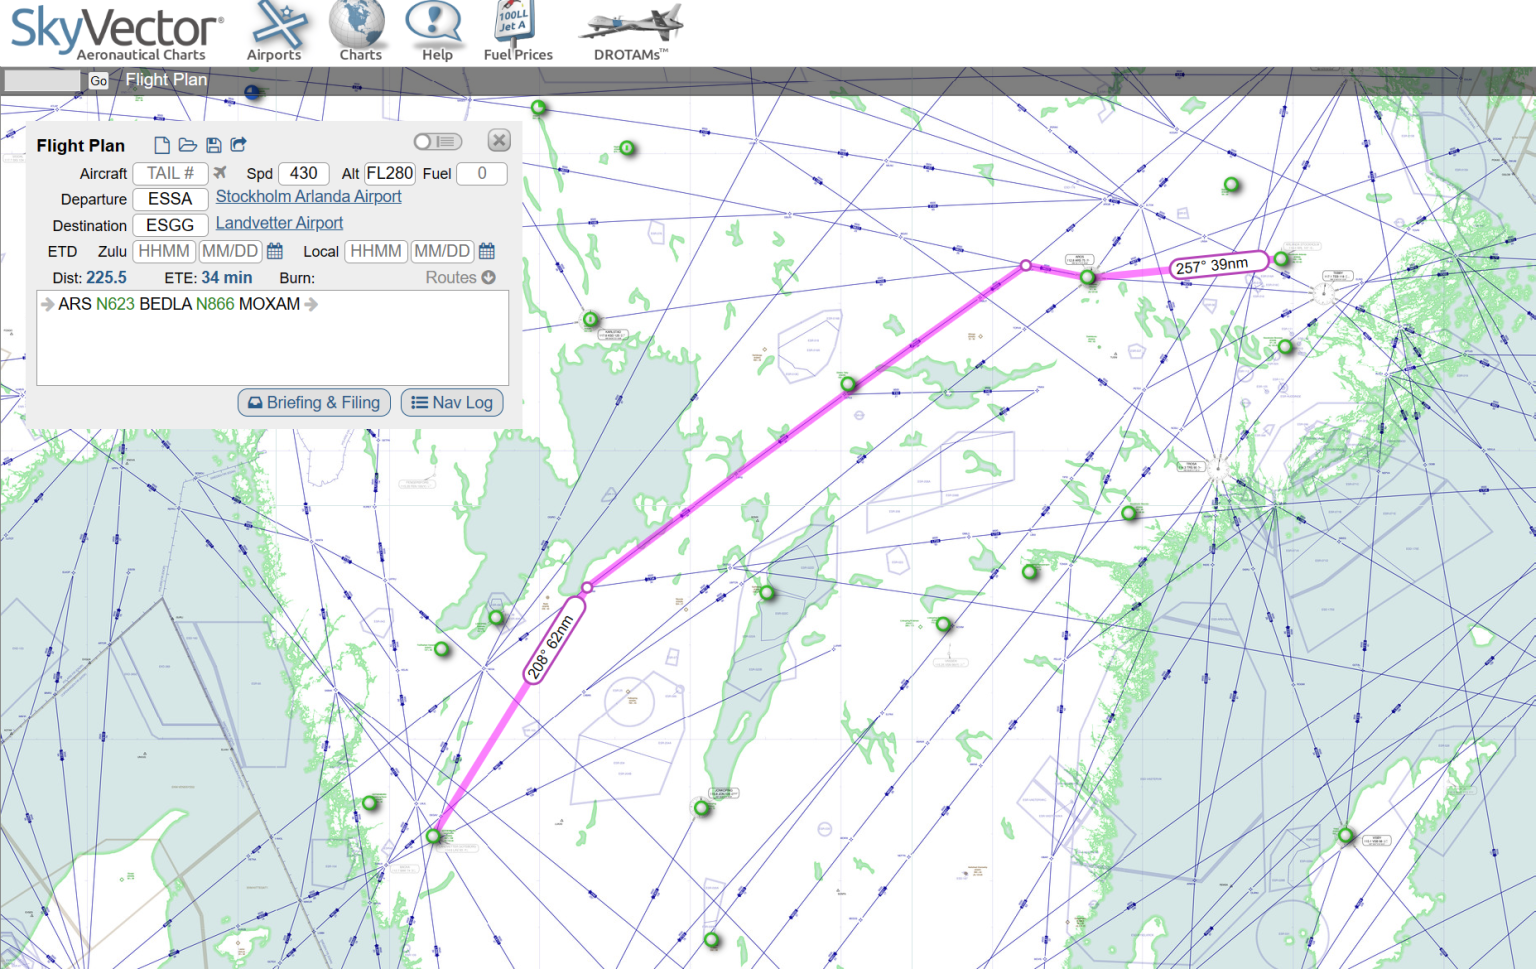Open Stockholm Arlanda Airport details
The width and height of the screenshot is (1536, 969).
tap(307, 196)
